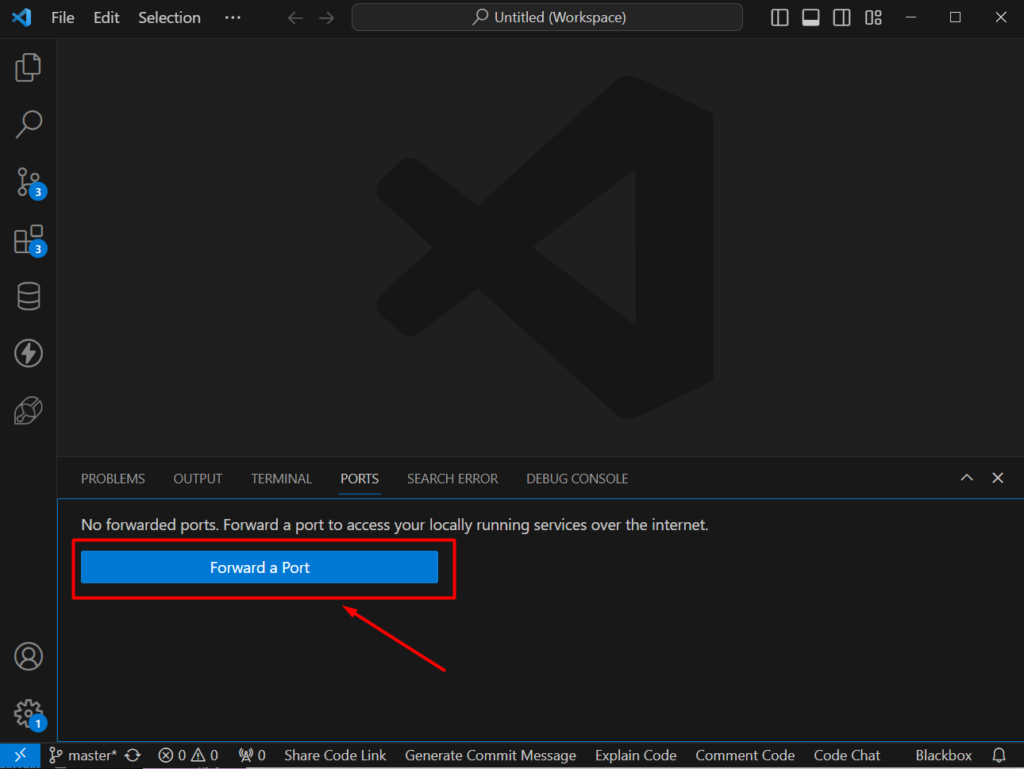The height and width of the screenshot is (769, 1024).
Task: Click the Forward a Port button
Action: coord(259,567)
